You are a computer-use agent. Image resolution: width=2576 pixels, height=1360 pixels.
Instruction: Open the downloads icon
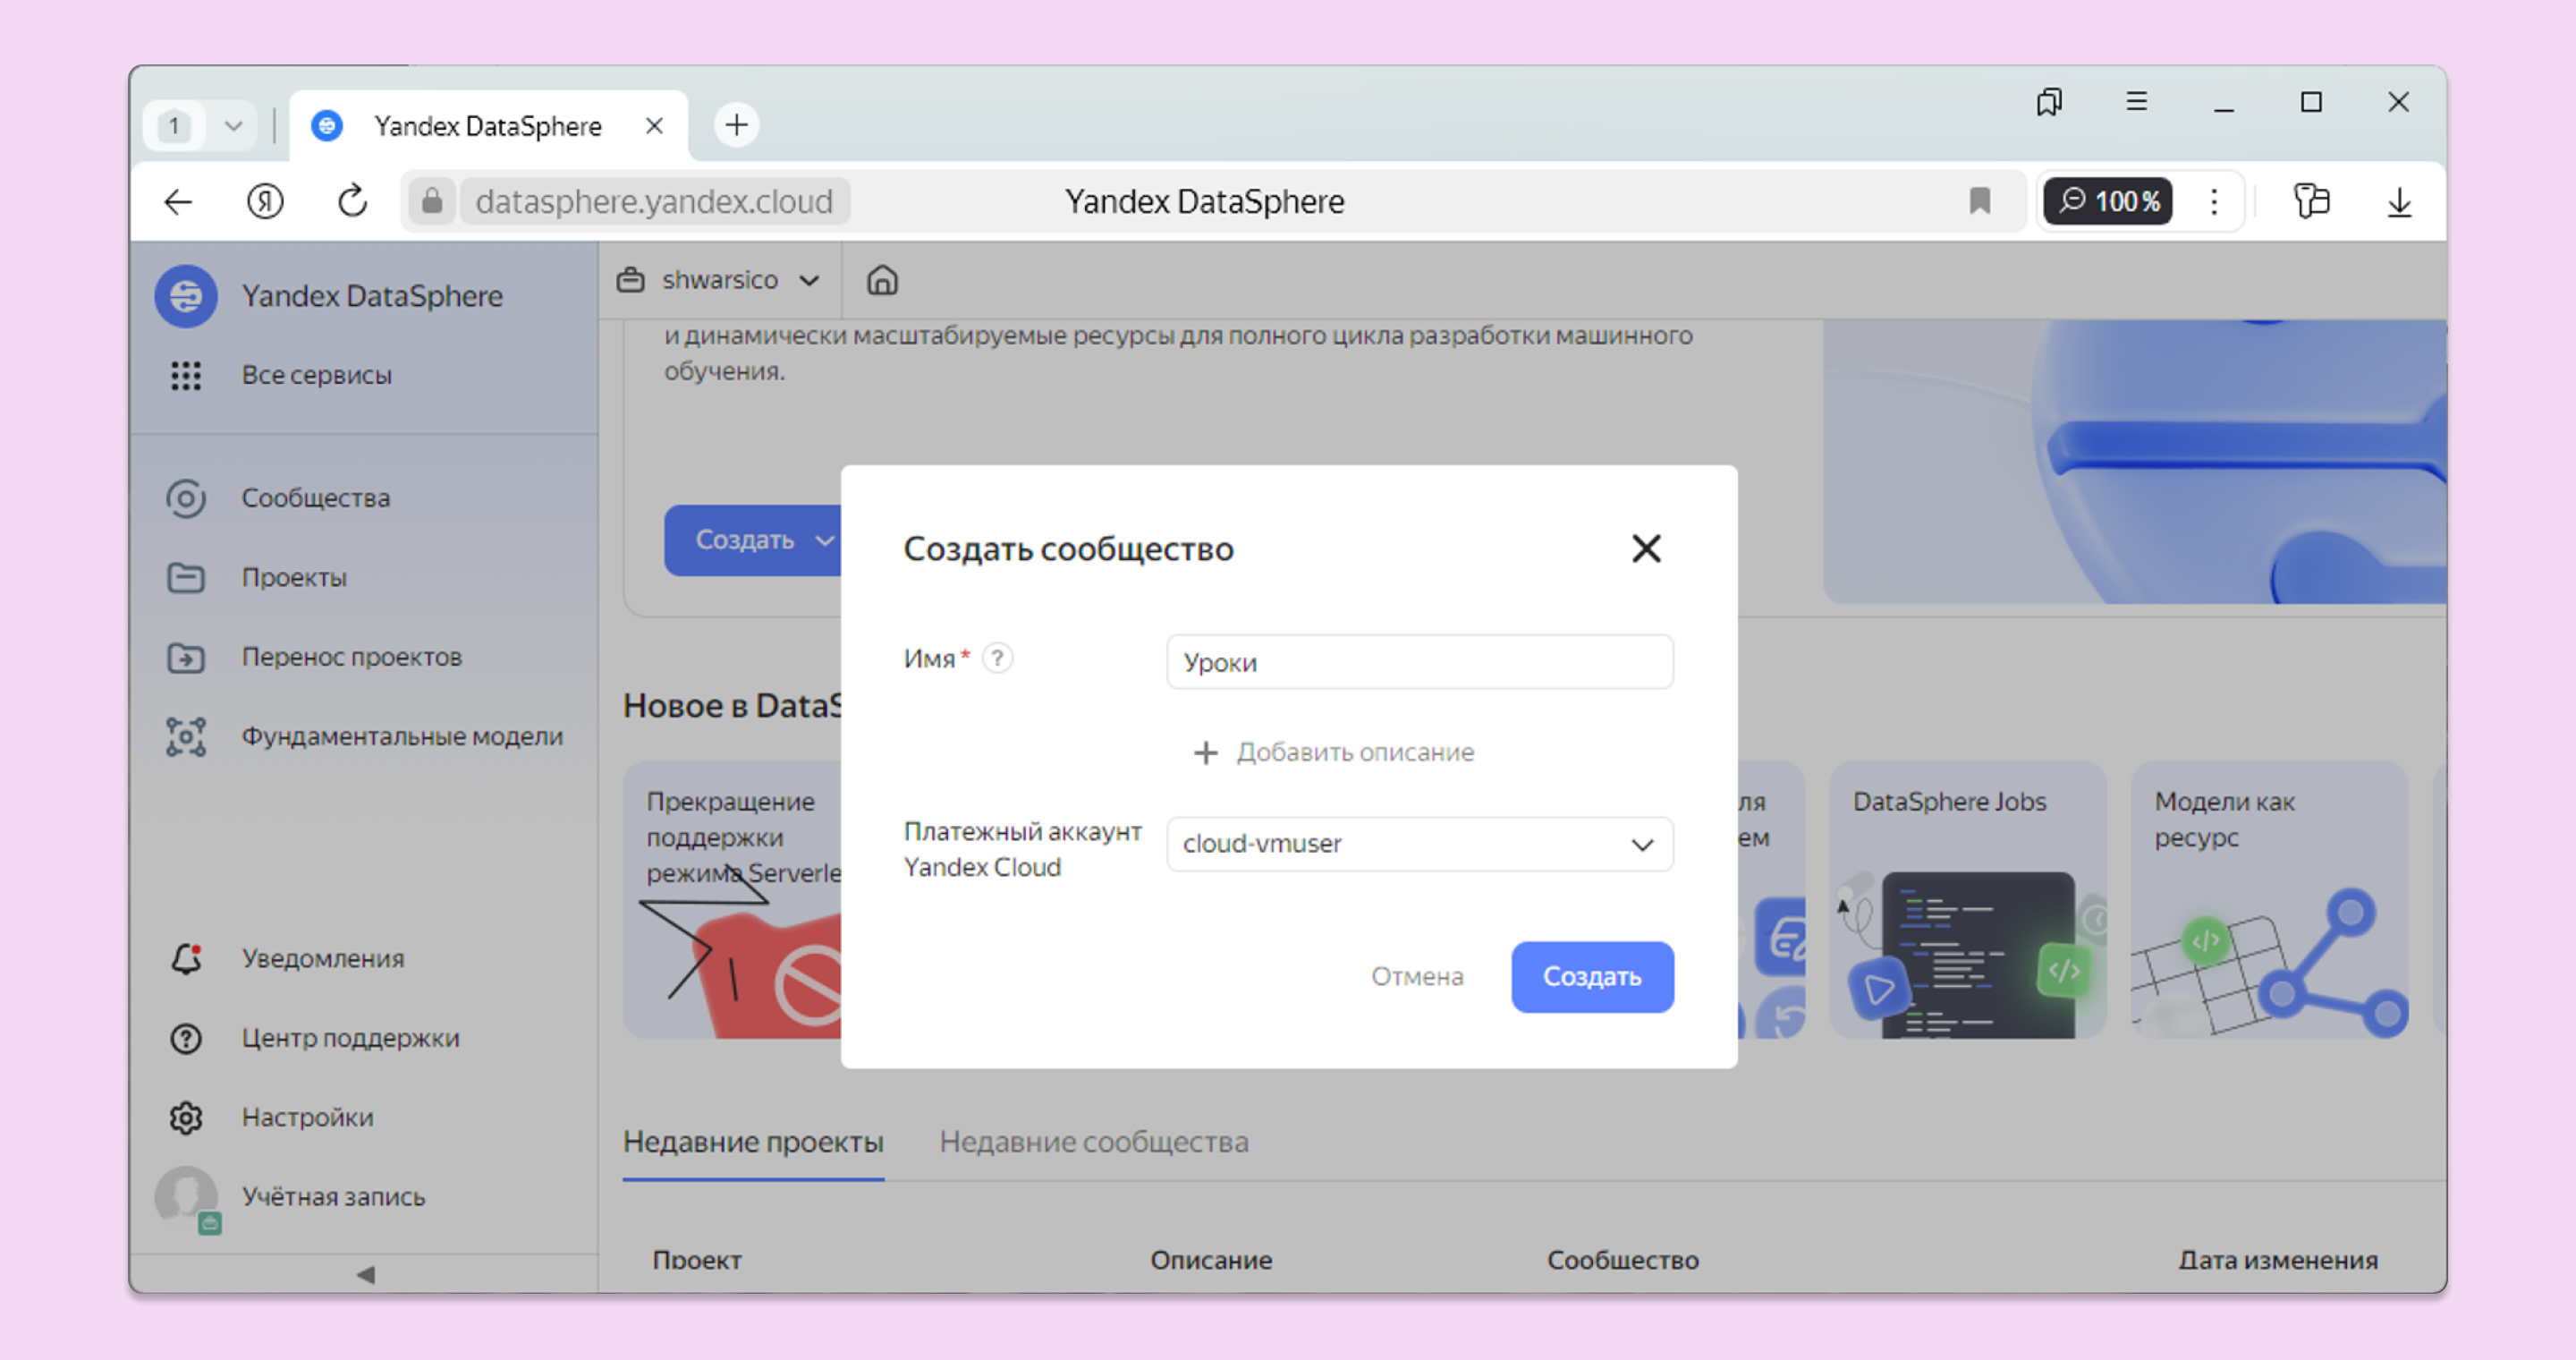click(x=2399, y=201)
